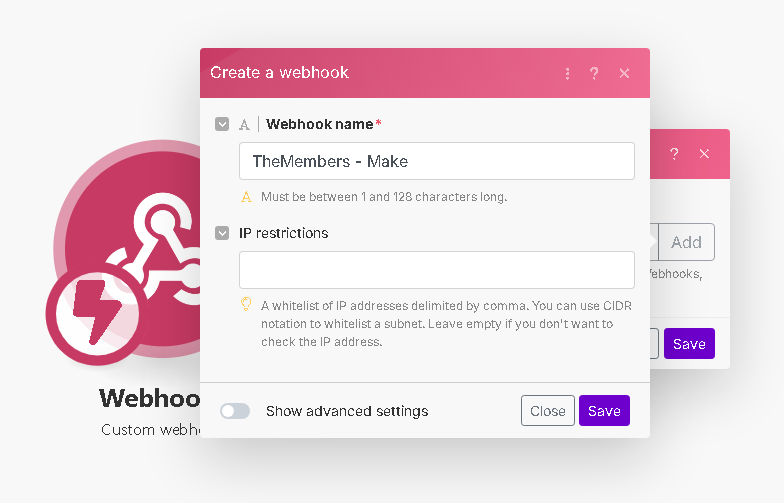Click the IP restrictions input field
Screen dimensions: 784x503
click(x=437, y=270)
